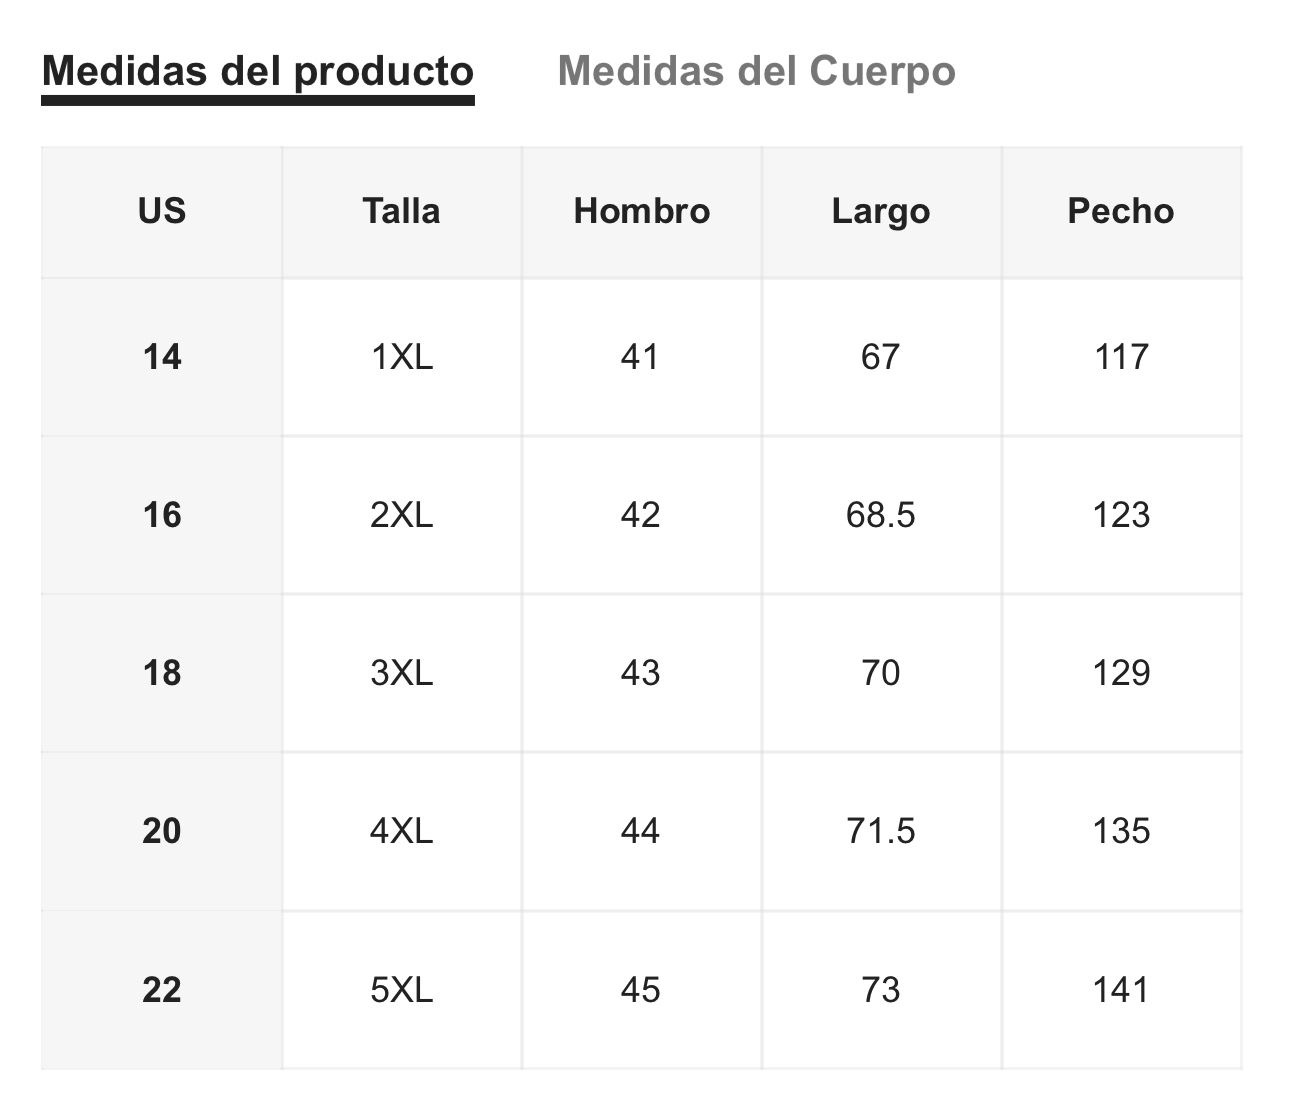Click the 1XL talla cell
The height and width of the screenshot is (1099, 1290).
(x=402, y=357)
